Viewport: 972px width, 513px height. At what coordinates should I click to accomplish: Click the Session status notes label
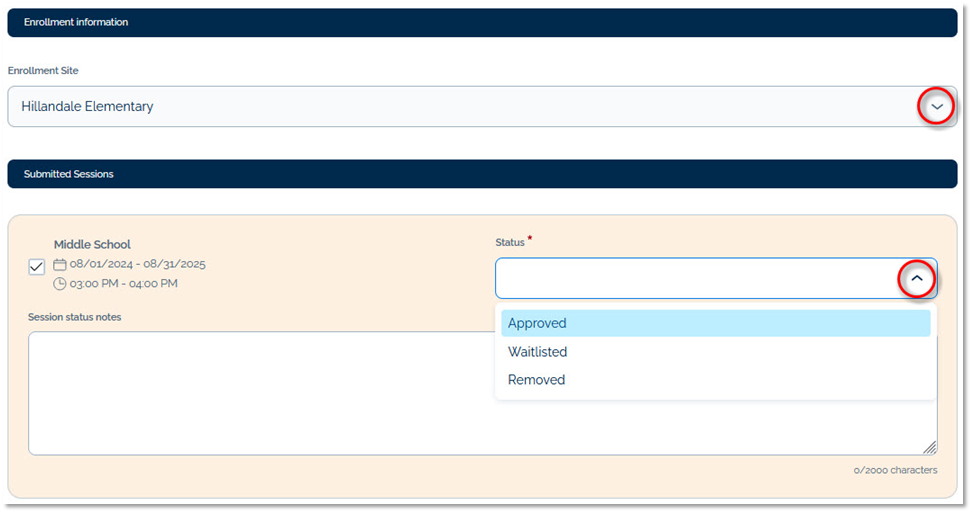point(75,317)
